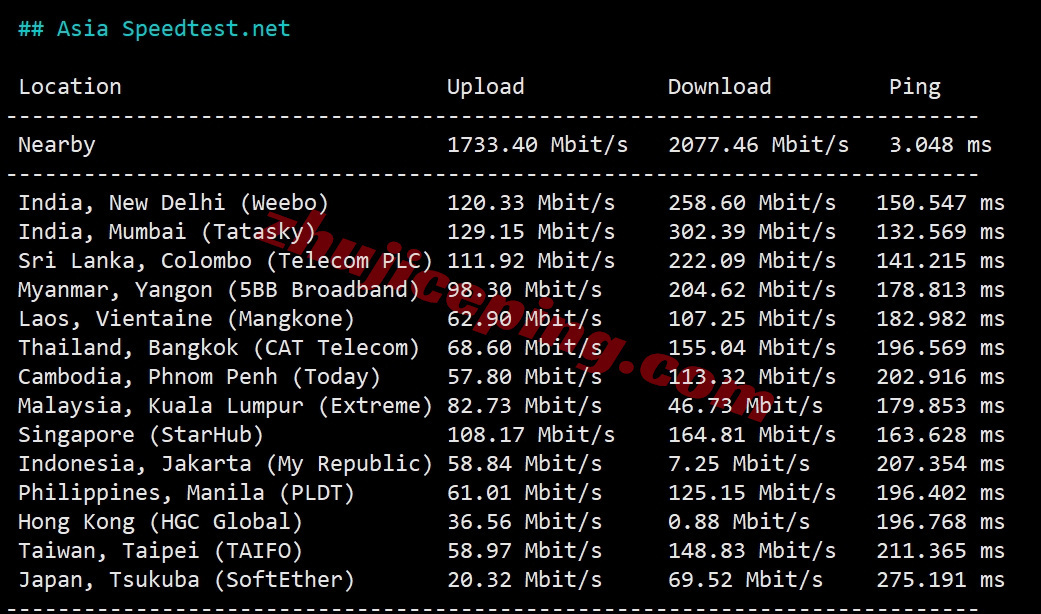
Task: Click the upload value "120.33 Mbit/s"
Action: tap(531, 202)
